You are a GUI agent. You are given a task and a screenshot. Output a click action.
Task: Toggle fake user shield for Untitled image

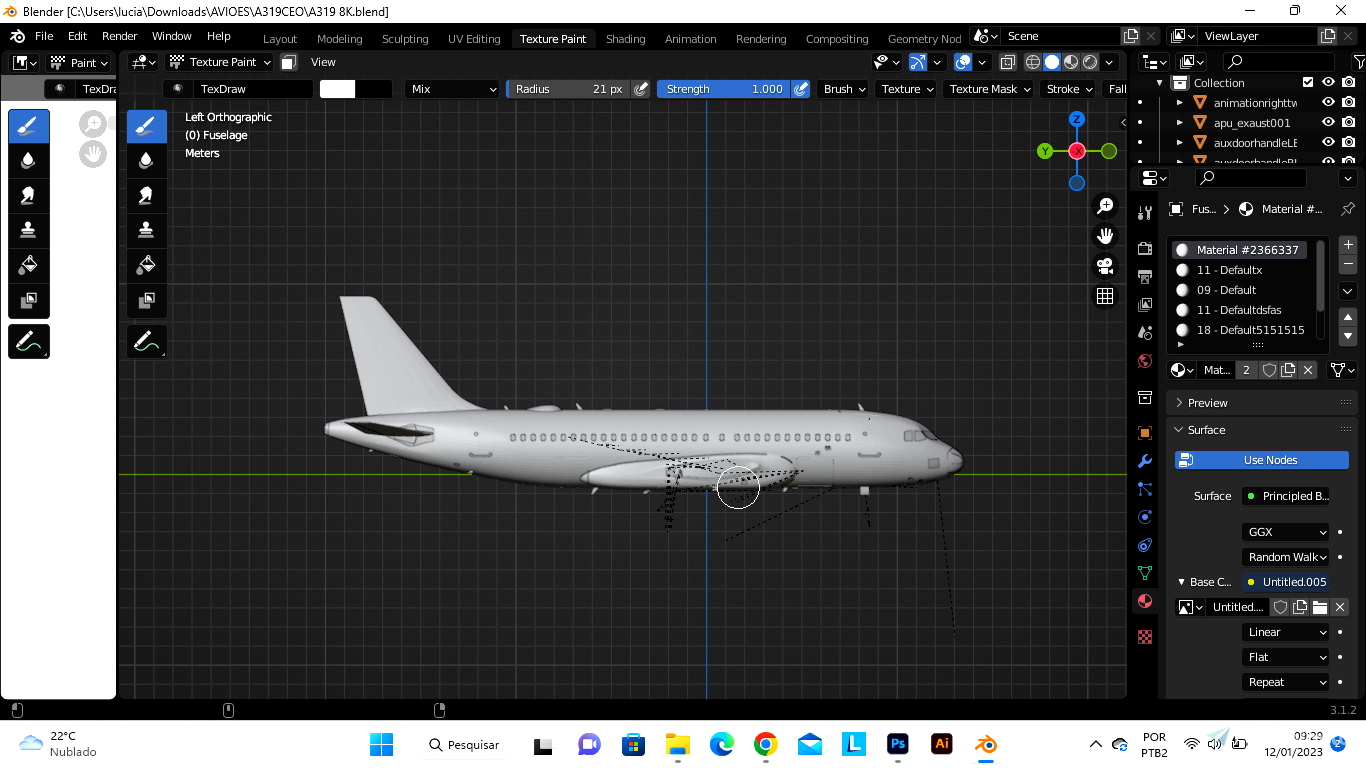click(1280, 607)
